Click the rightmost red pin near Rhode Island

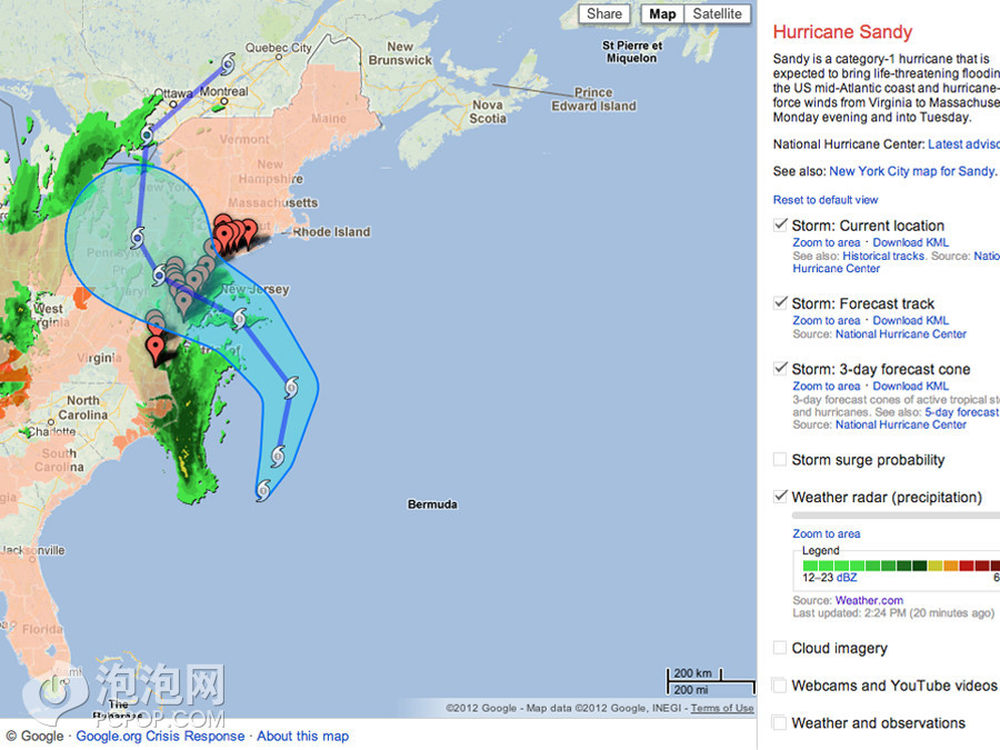click(249, 232)
